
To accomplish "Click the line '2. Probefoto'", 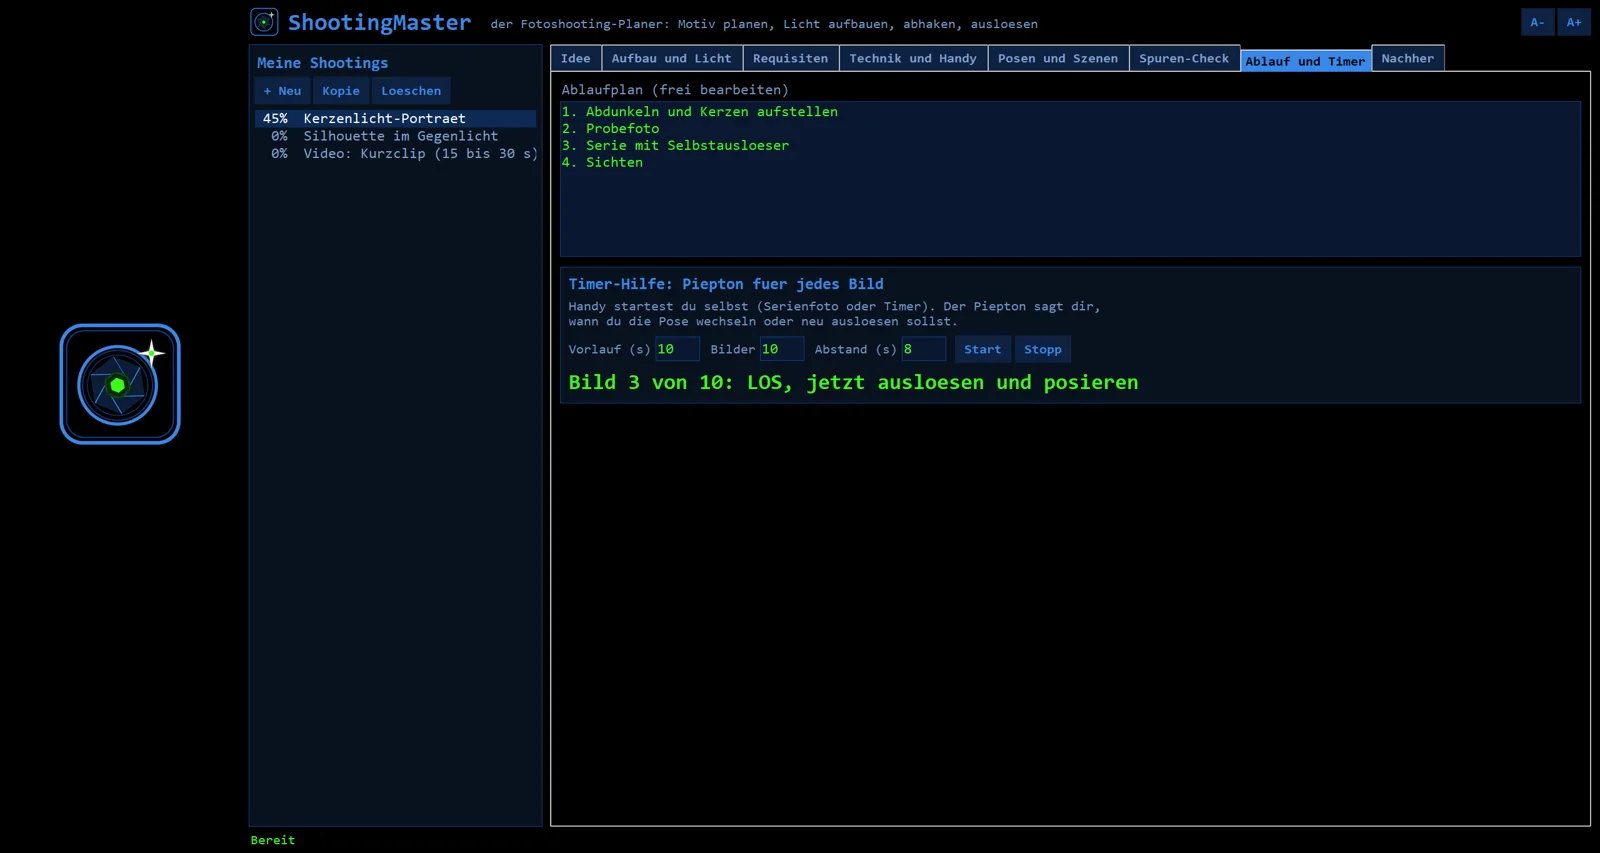I will [x=610, y=128].
